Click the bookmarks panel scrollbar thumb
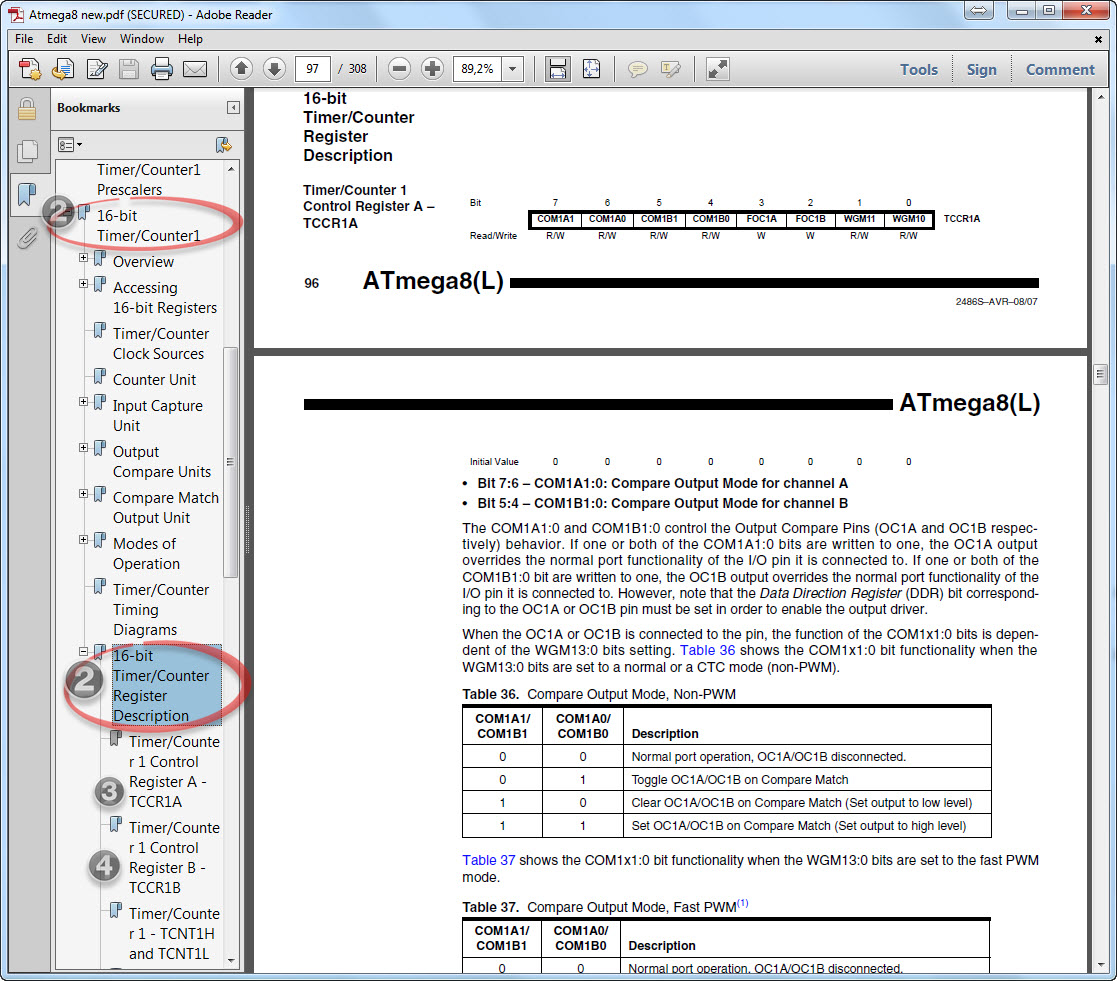The image size is (1117, 981). coord(230,462)
